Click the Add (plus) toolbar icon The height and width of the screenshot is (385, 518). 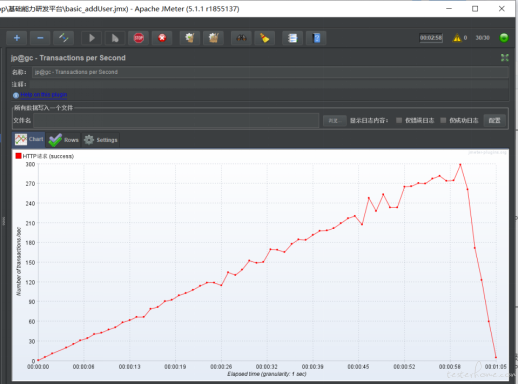[17, 38]
